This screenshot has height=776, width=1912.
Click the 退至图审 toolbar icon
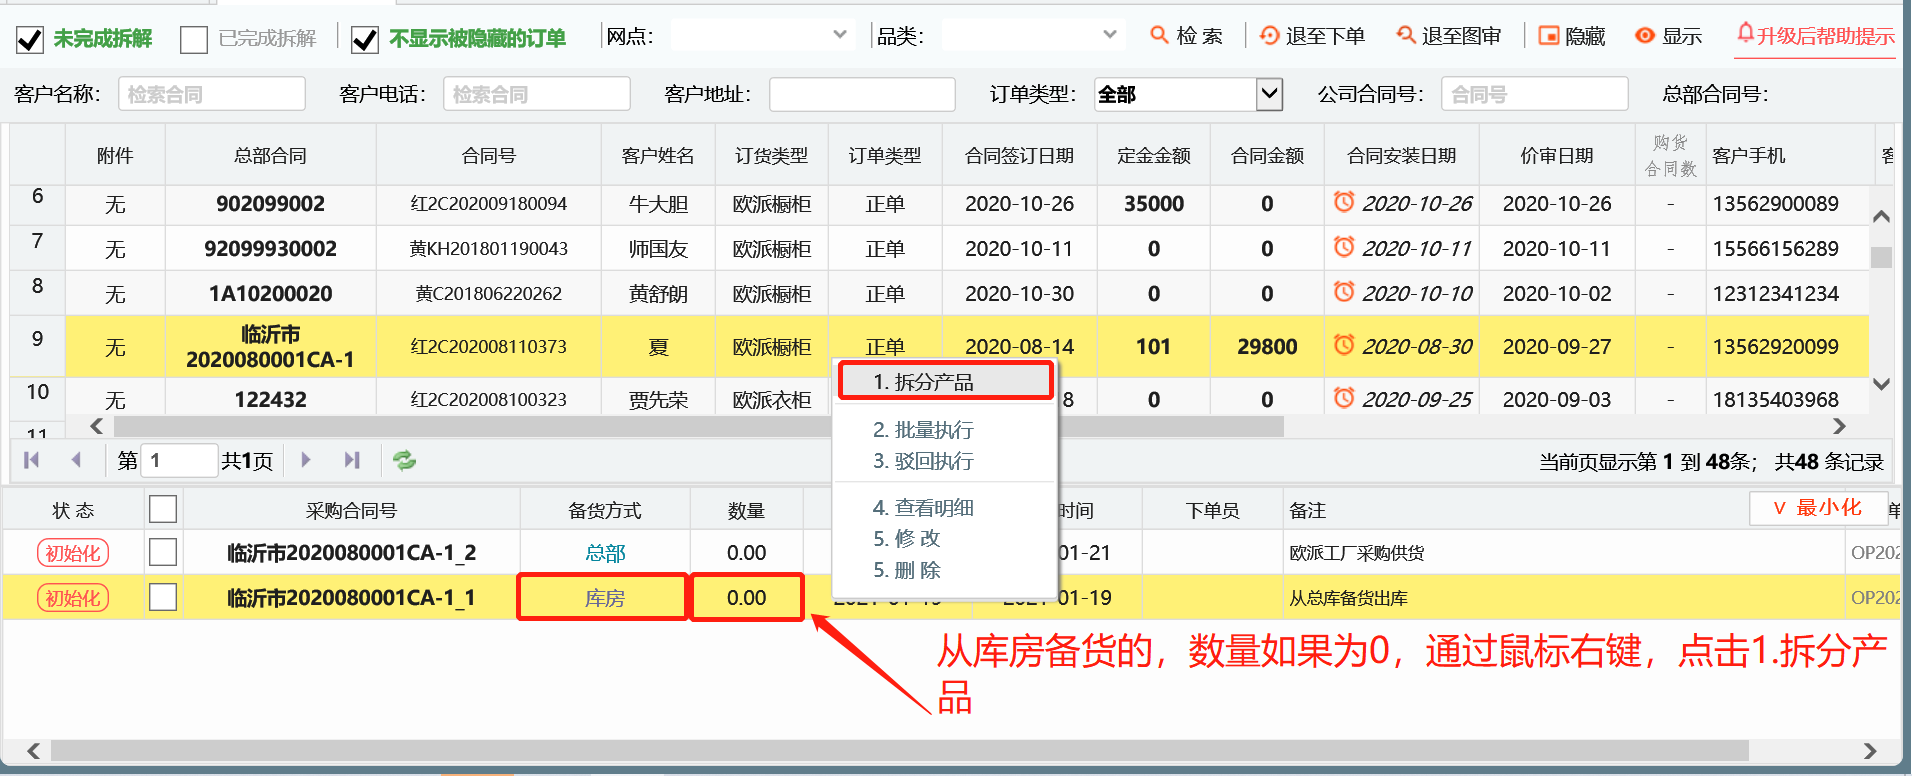1406,36
